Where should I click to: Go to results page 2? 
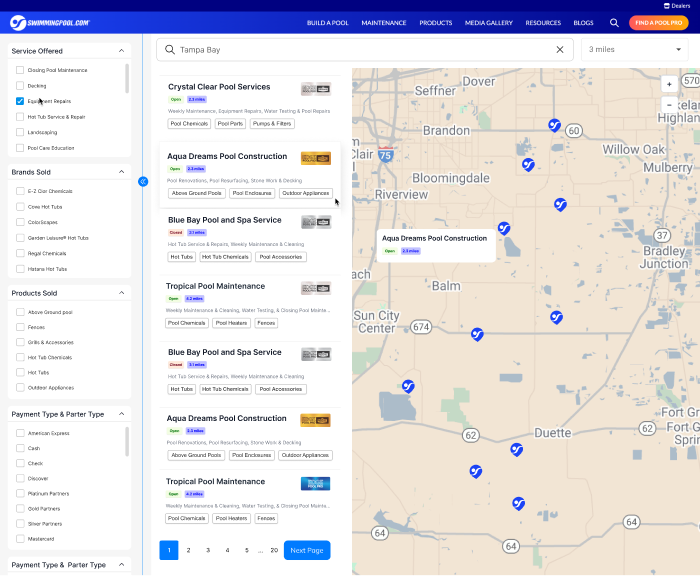coord(188,550)
